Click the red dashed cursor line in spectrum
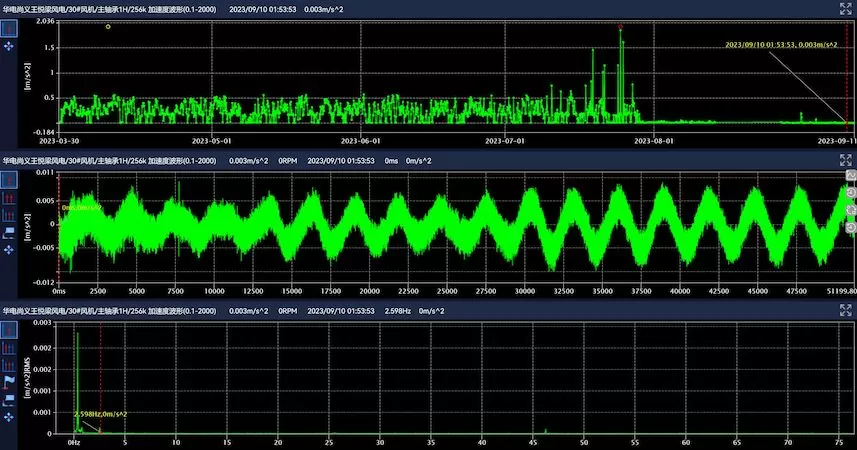This screenshot has height=450, width=857. (101, 370)
